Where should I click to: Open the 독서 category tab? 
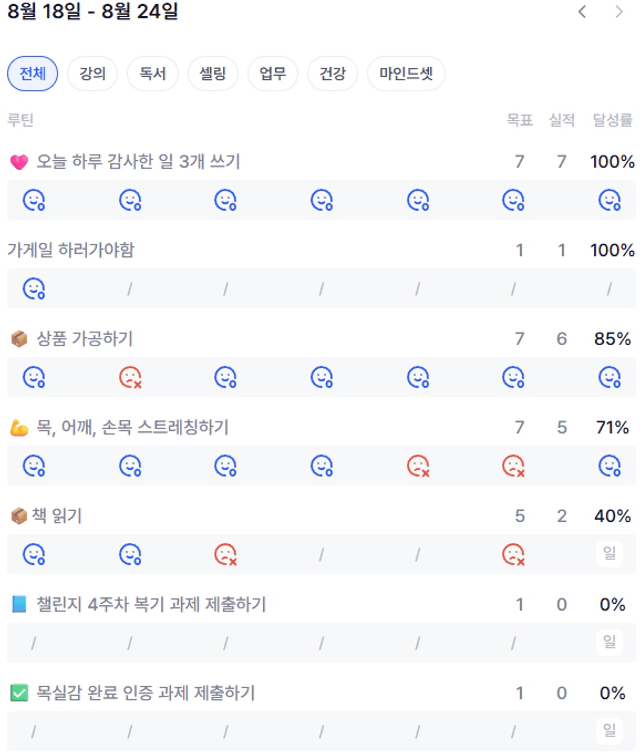point(153,74)
